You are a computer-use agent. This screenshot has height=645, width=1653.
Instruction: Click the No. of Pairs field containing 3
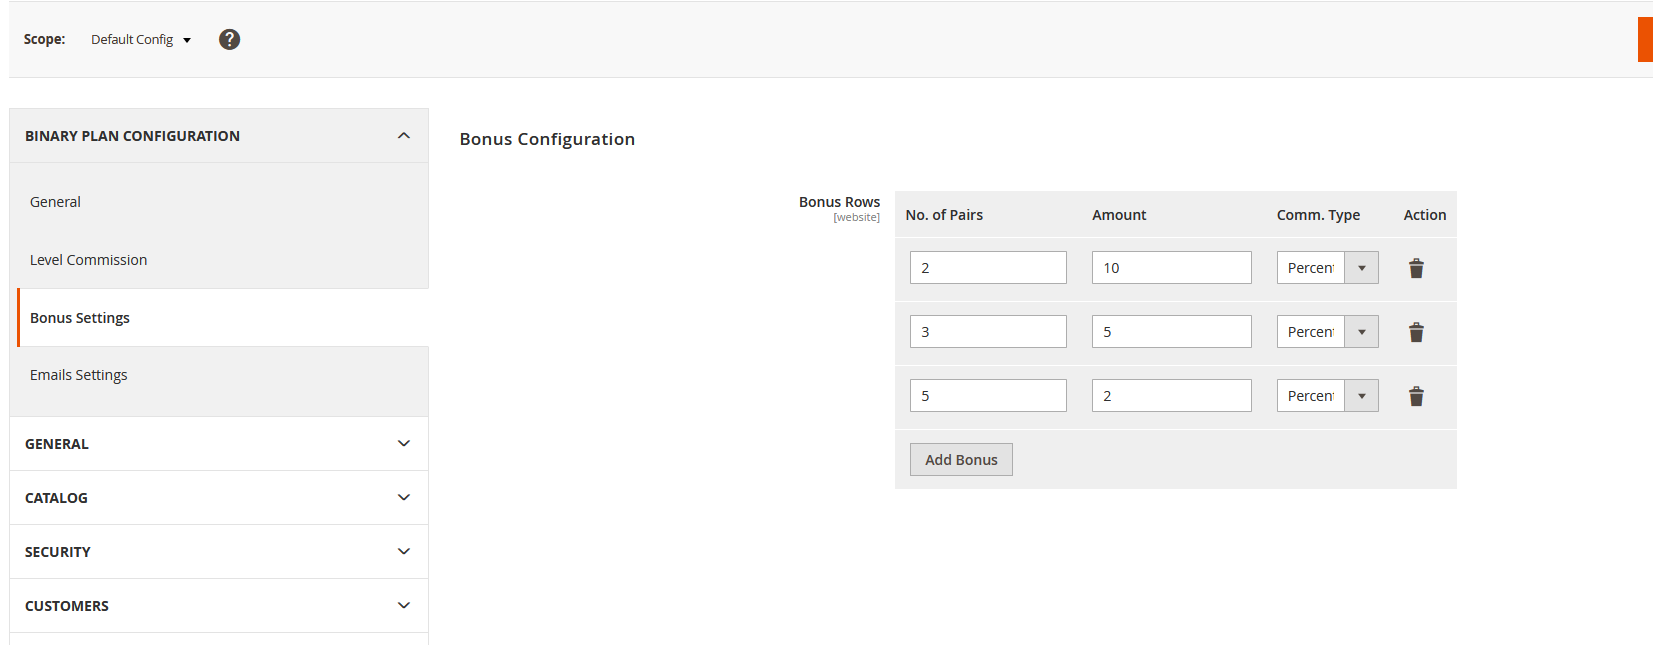988,332
